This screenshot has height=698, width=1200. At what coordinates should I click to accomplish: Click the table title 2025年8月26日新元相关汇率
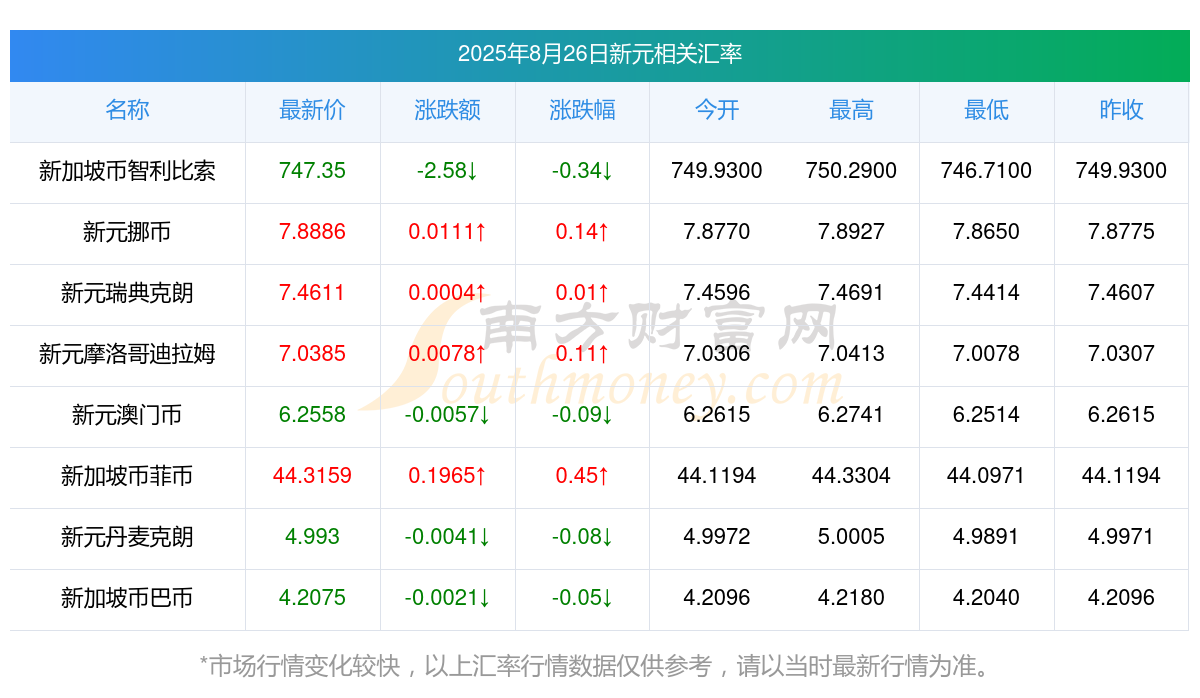[x=600, y=54]
